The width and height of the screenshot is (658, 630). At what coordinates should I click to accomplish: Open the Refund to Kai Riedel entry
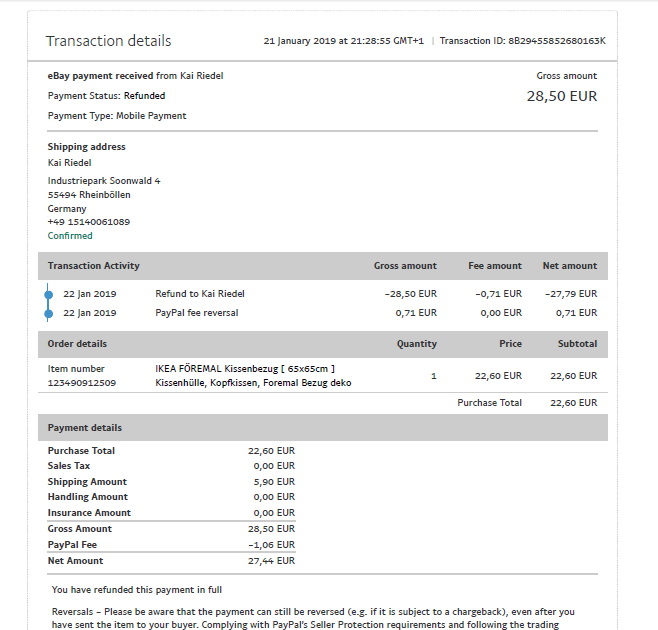[200, 294]
